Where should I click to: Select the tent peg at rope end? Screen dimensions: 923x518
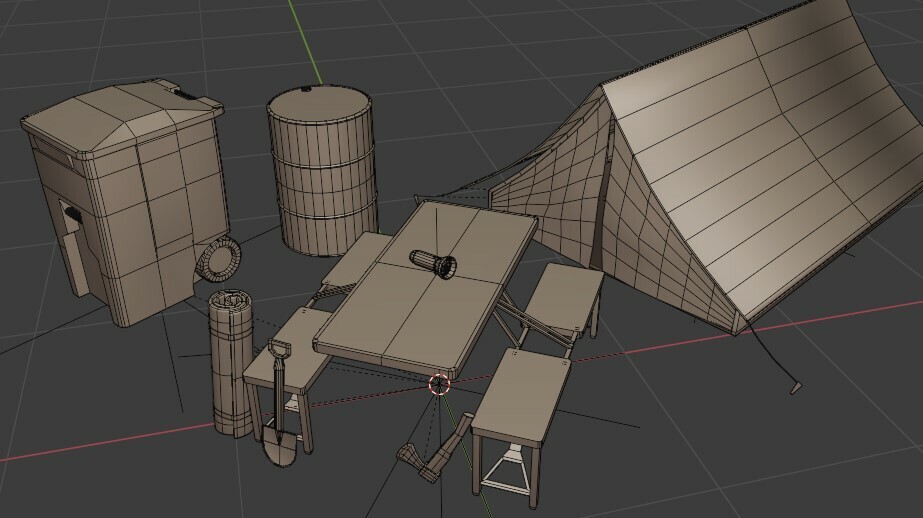[795, 388]
